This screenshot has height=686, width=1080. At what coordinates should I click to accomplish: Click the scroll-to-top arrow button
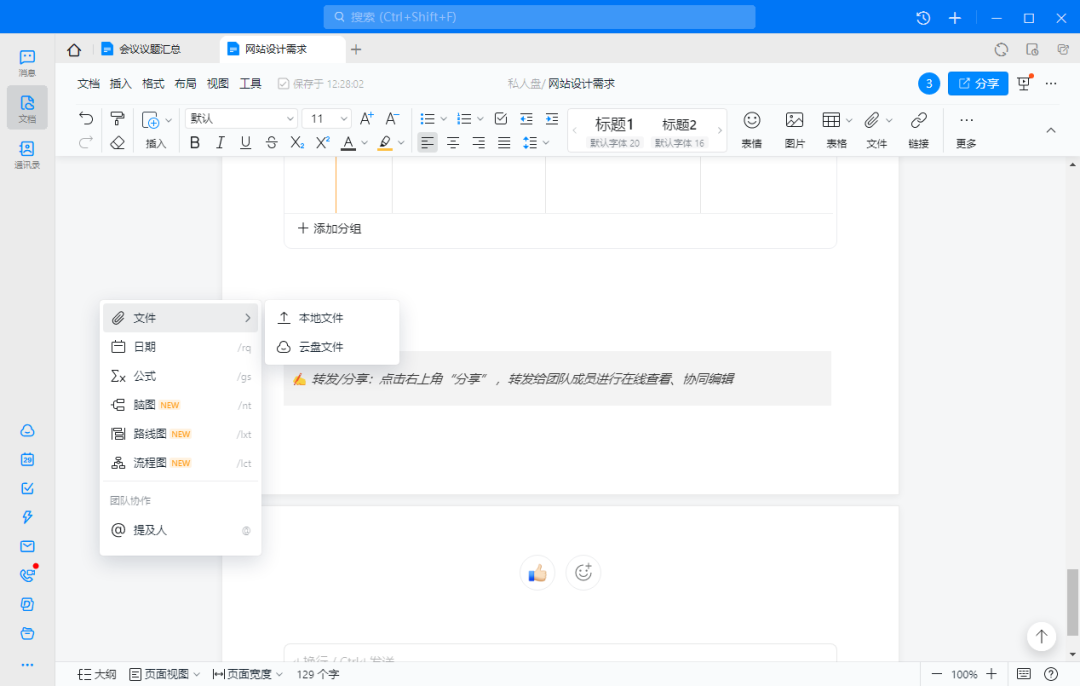tap(1041, 636)
